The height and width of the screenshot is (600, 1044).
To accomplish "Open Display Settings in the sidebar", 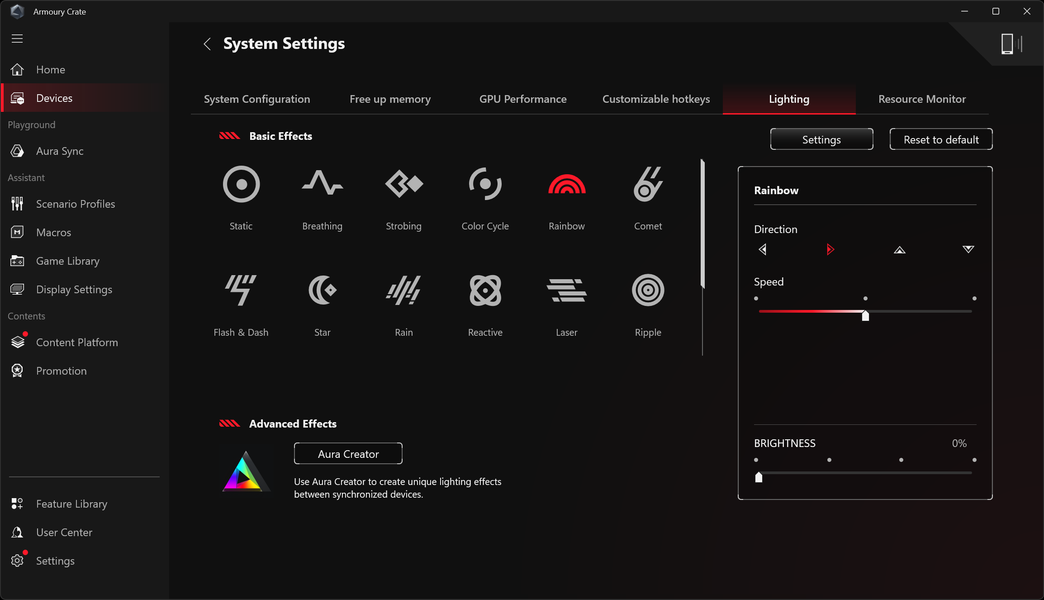I will [x=85, y=290].
